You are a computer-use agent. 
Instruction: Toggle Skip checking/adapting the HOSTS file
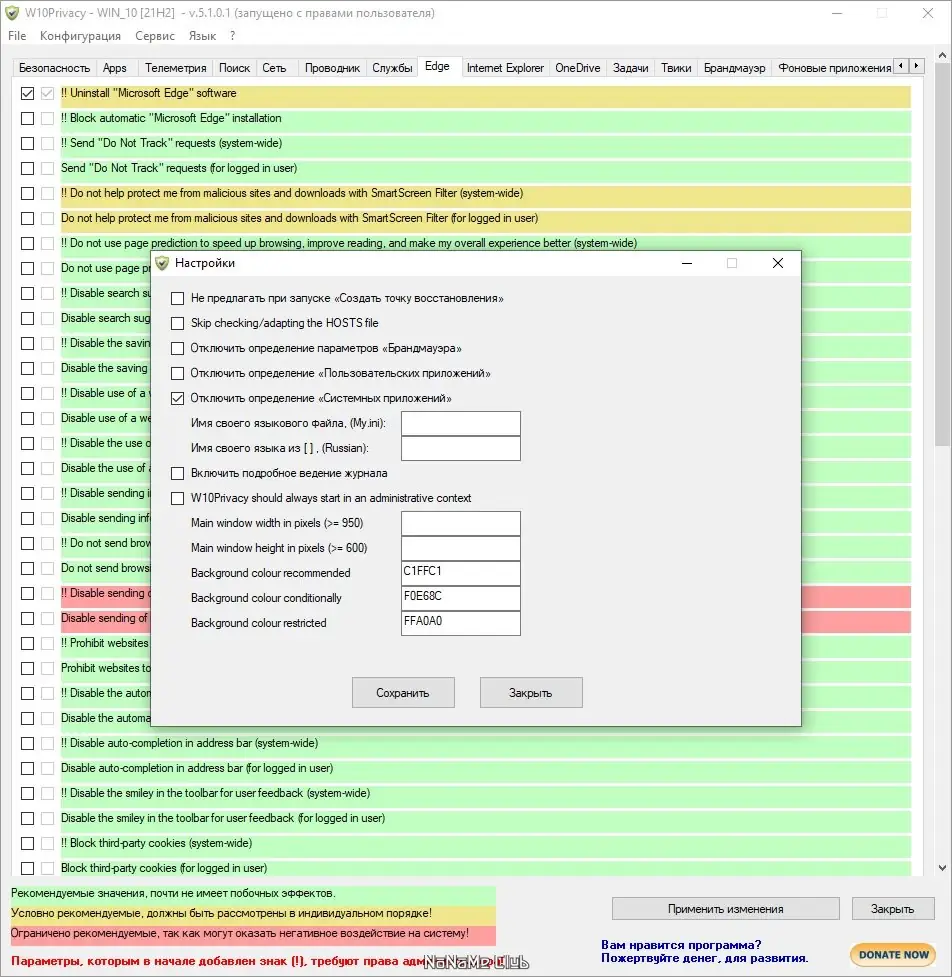pyautogui.click(x=178, y=323)
